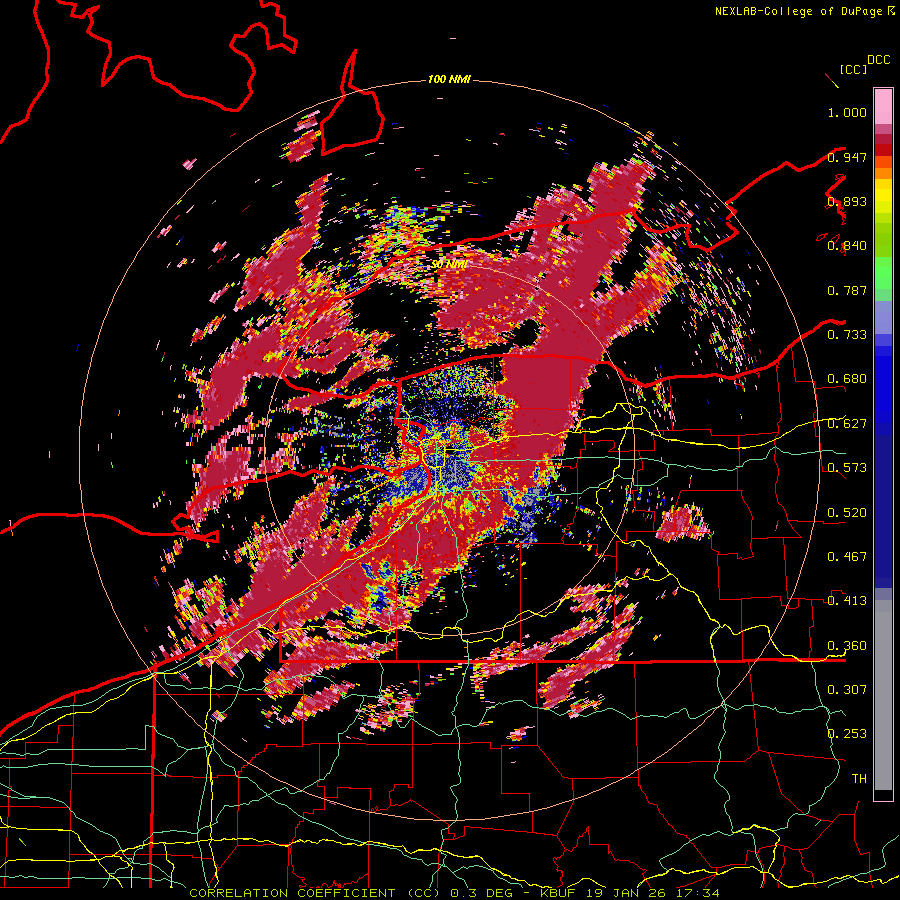Click the 0.680 scale value
Image resolution: width=900 pixels, height=900 pixels.
click(x=847, y=379)
